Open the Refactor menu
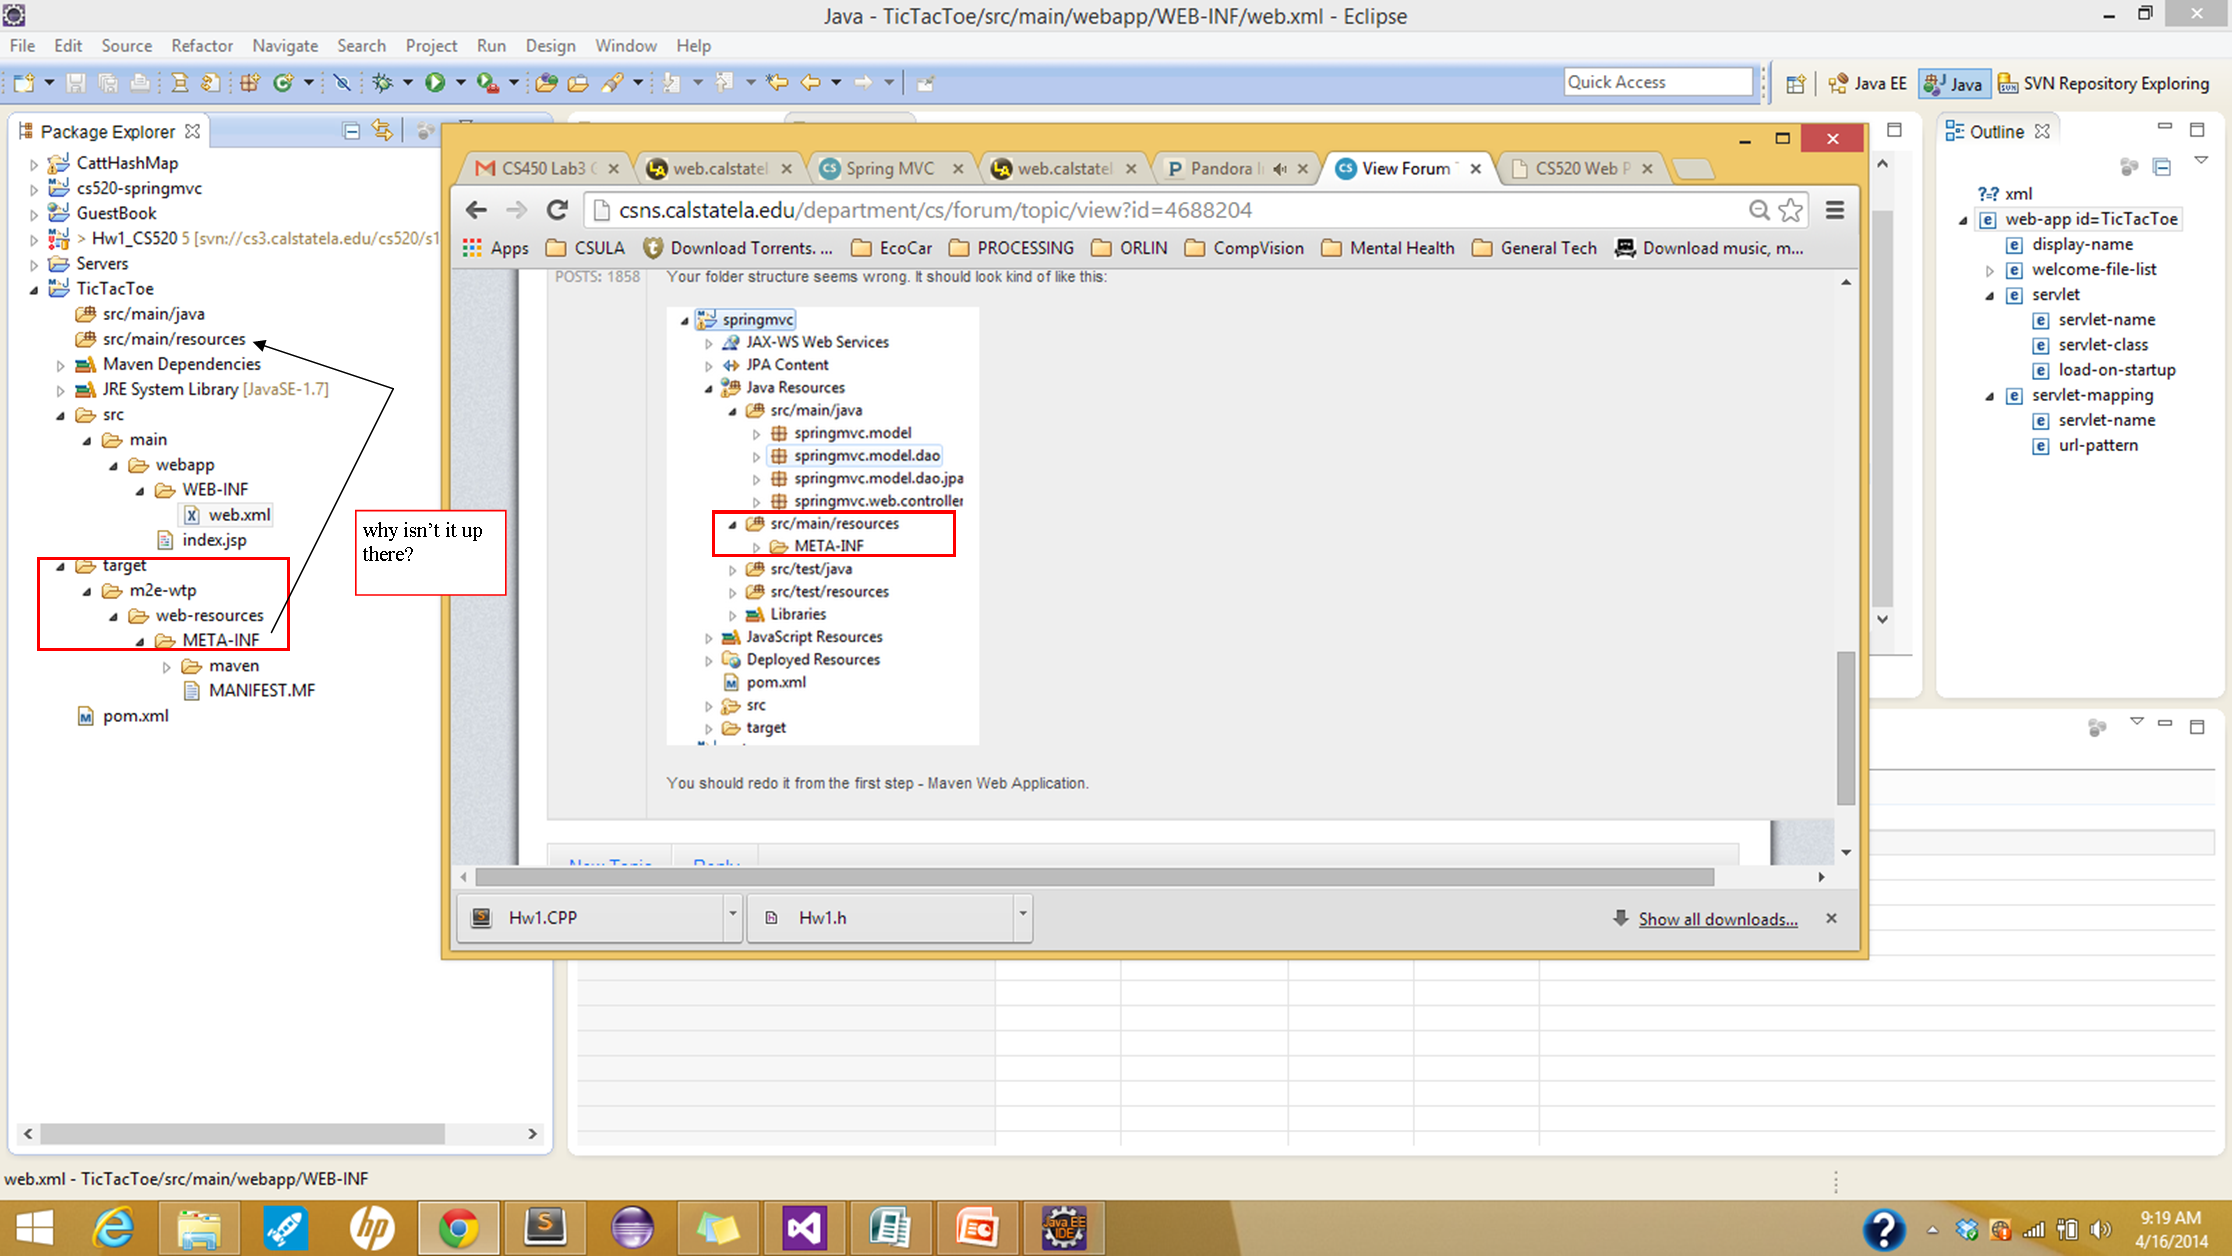This screenshot has height=1256, width=2232. pos(201,46)
